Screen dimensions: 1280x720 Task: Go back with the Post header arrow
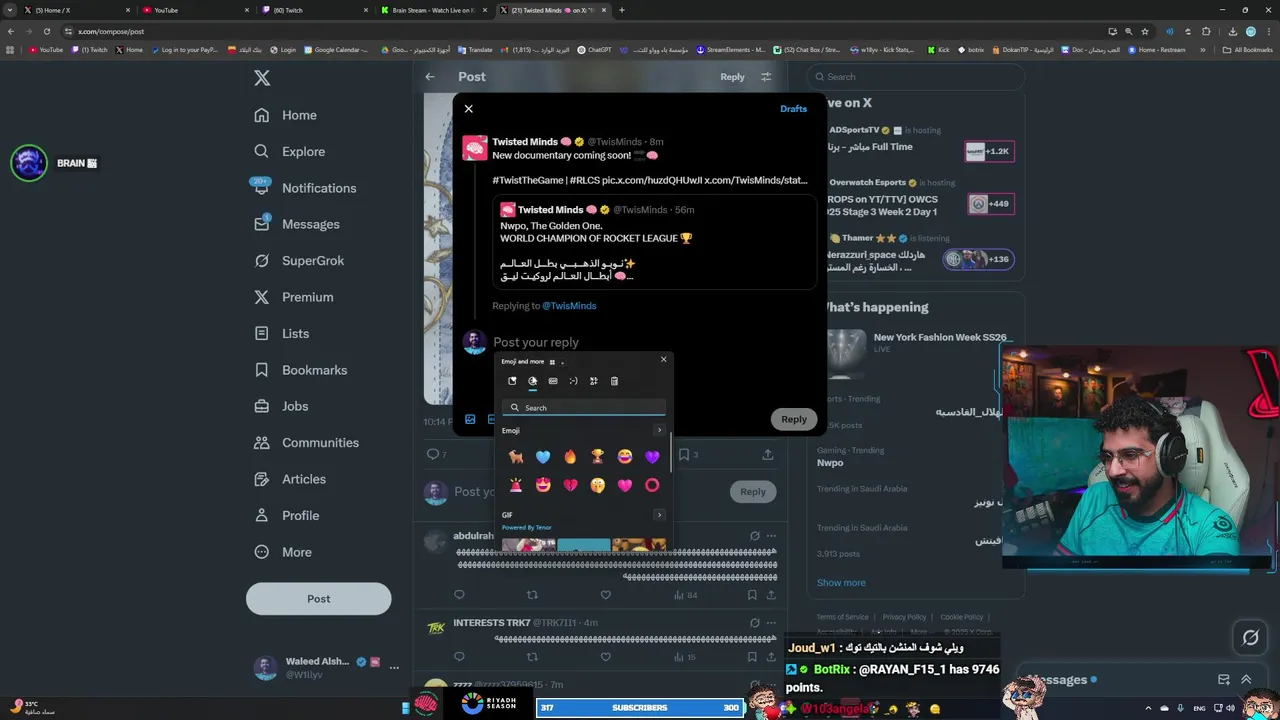coord(430,77)
